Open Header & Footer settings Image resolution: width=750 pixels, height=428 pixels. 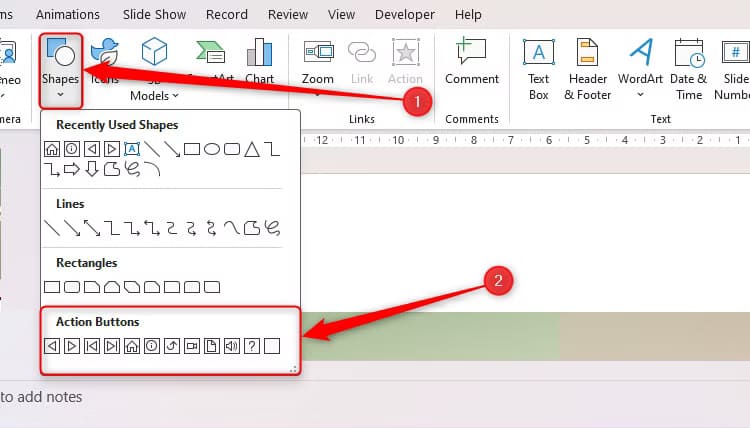587,69
